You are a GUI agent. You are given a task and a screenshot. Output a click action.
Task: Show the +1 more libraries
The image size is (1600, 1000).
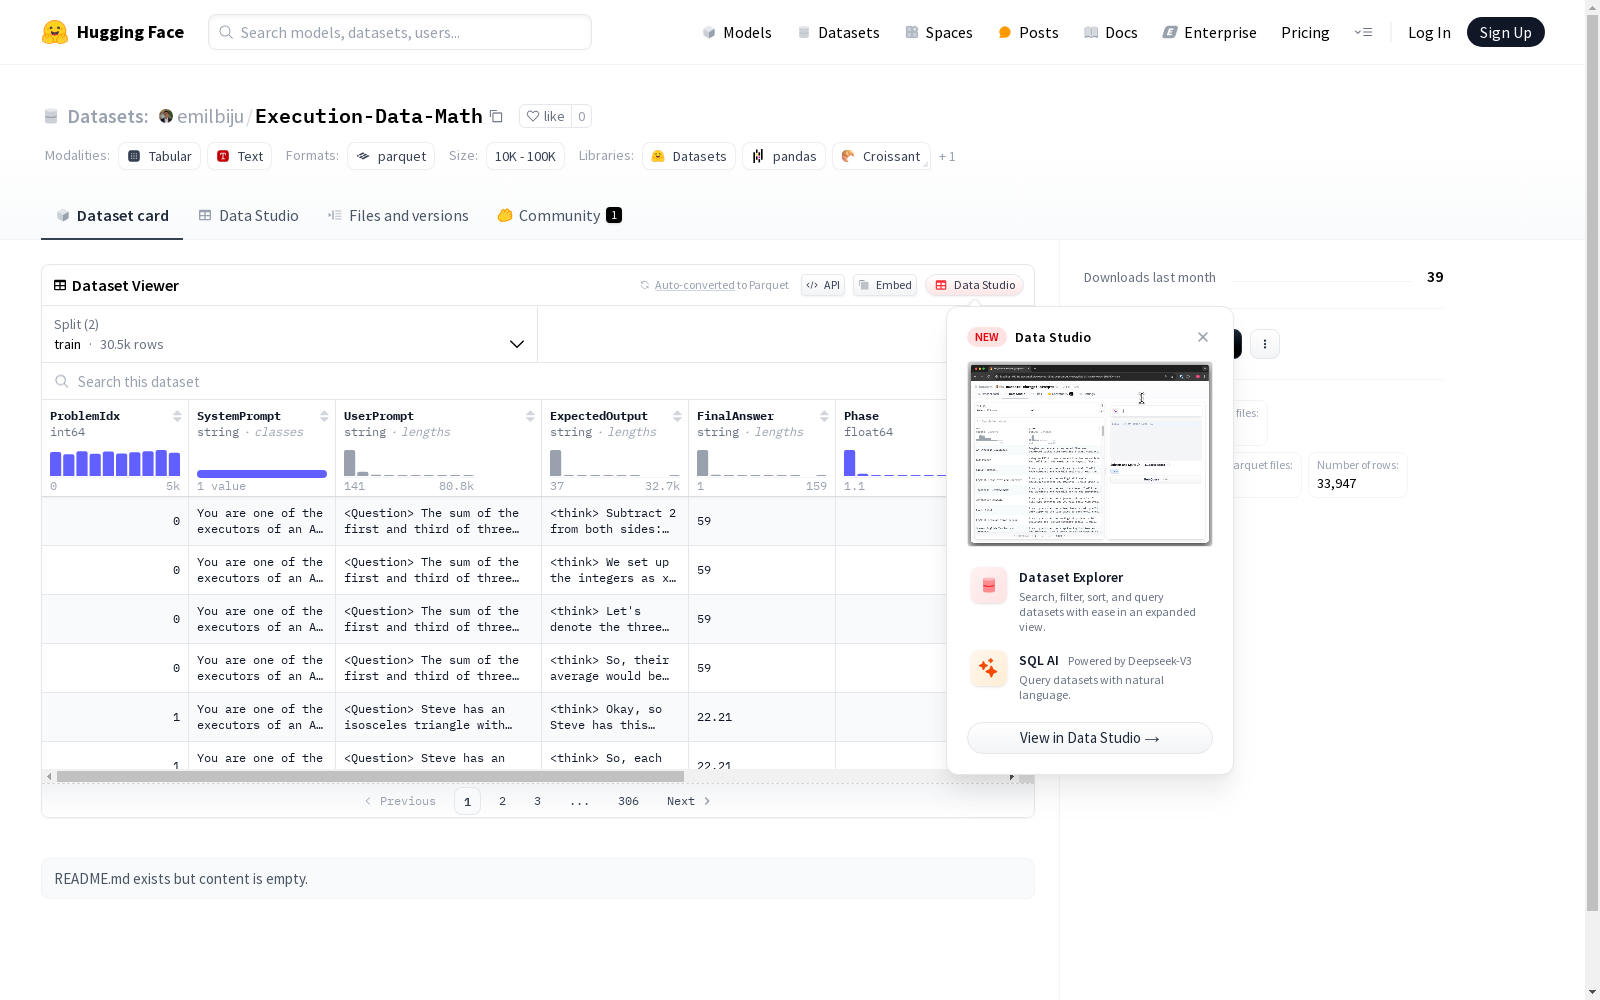(947, 156)
